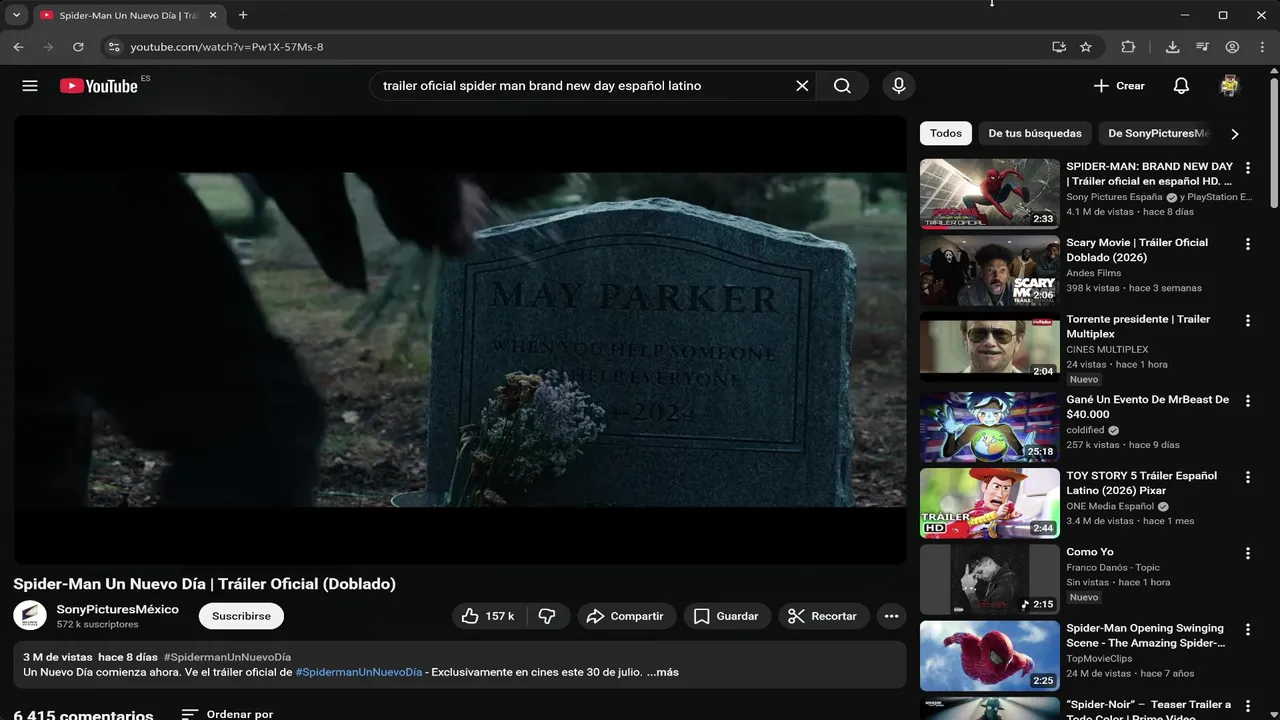Click the Compartir share button
This screenshot has width=1280, height=720.
(626, 616)
